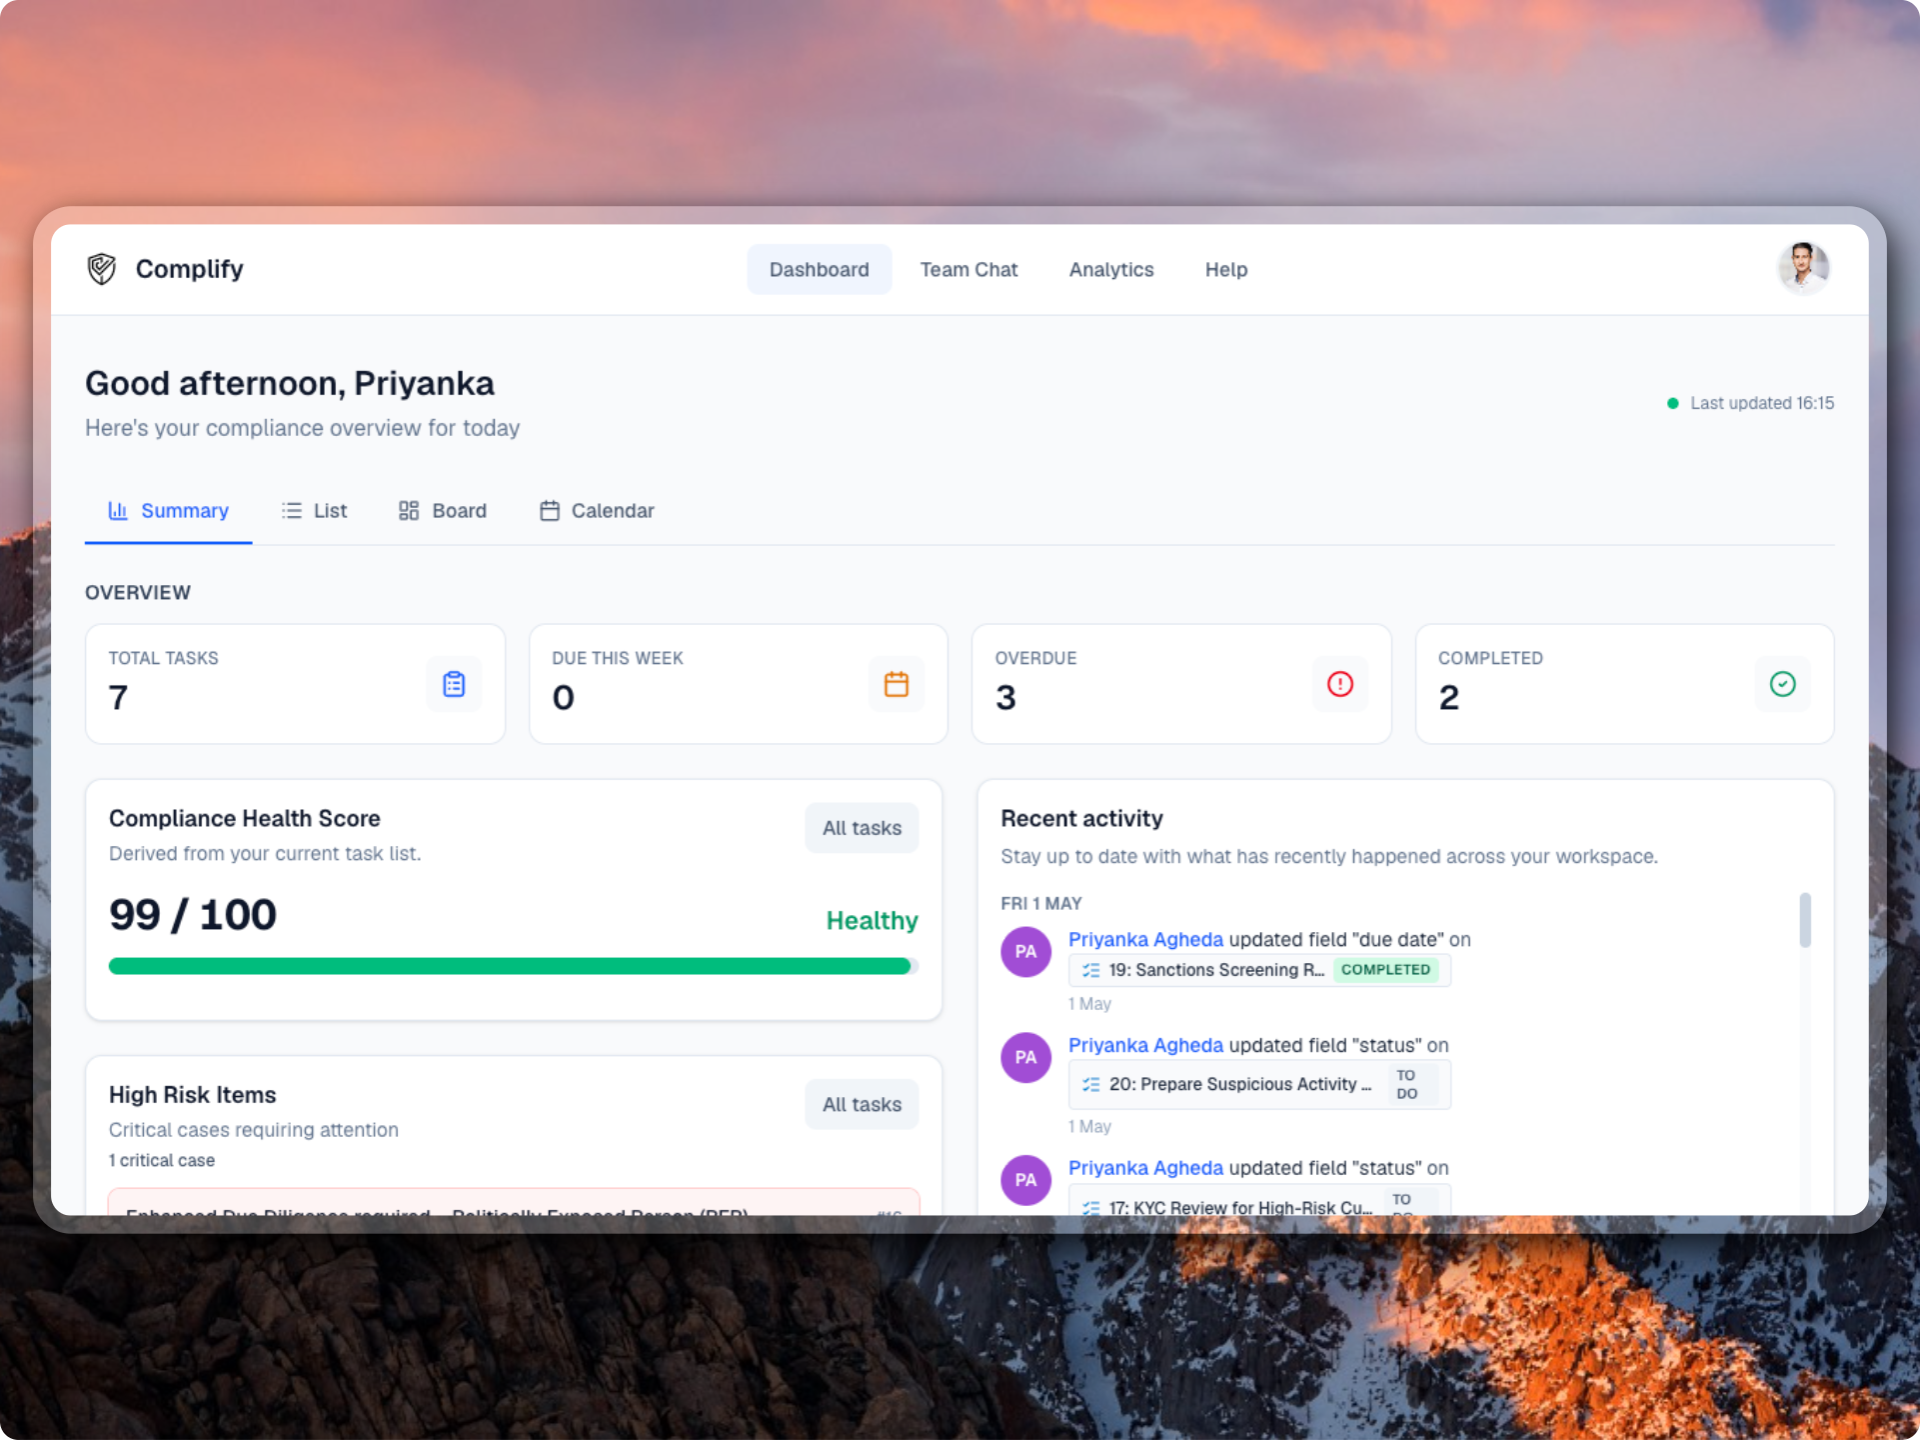
Task: Click task icon next to 19: Sanctions Screening
Action: [x=1091, y=970]
